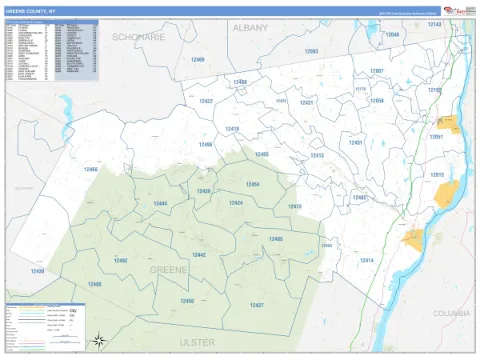Click ZIP code label 12058
This screenshot has height=360, width=480.
[377, 101]
